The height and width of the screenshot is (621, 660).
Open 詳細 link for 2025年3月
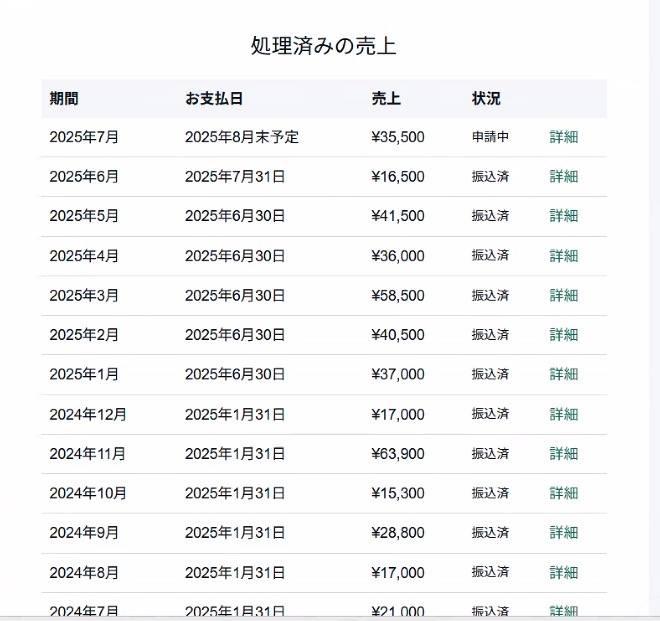pyautogui.click(x=563, y=296)
